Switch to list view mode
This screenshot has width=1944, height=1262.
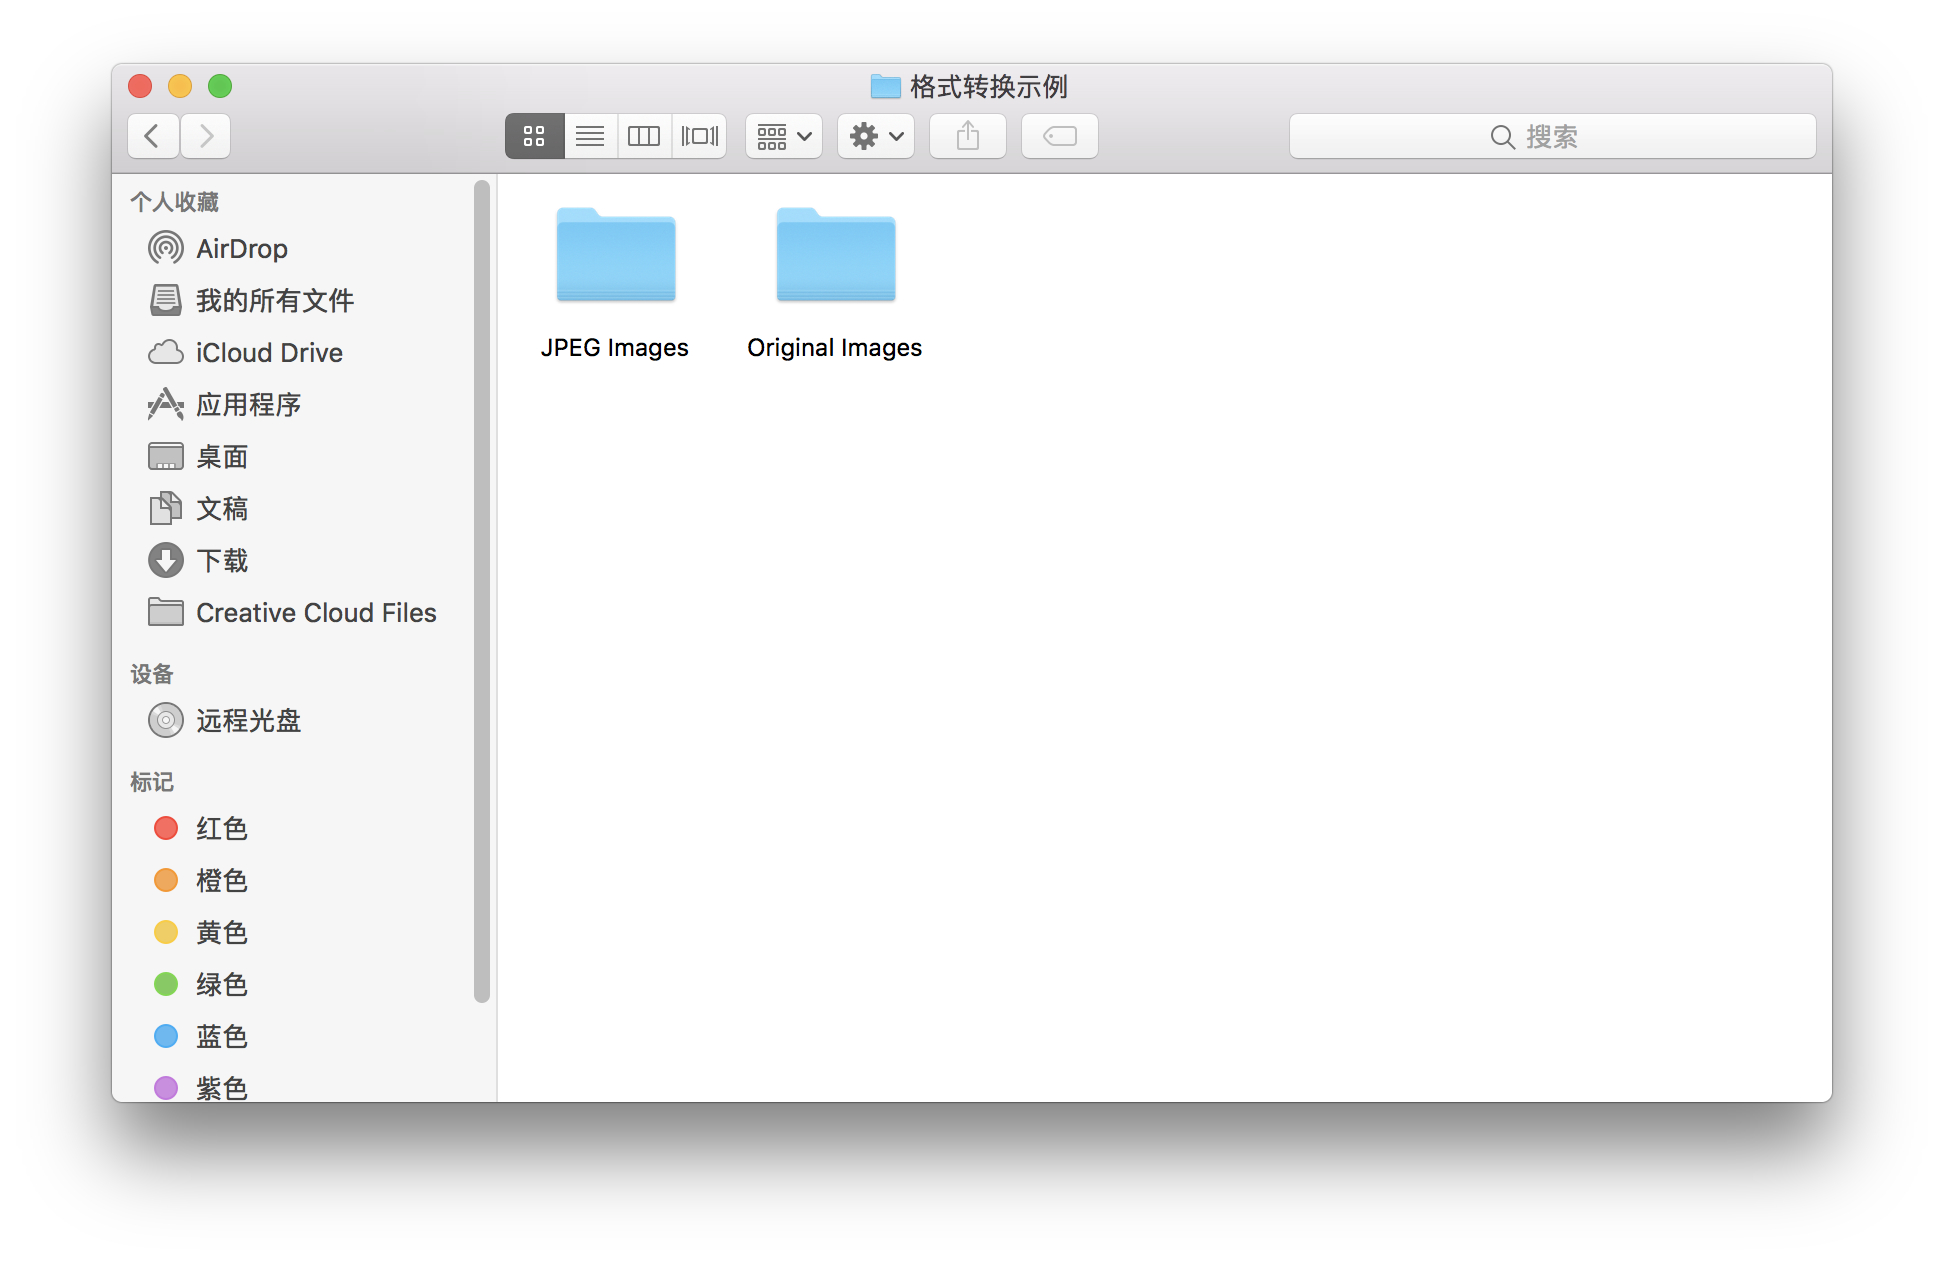pos(590,136)
